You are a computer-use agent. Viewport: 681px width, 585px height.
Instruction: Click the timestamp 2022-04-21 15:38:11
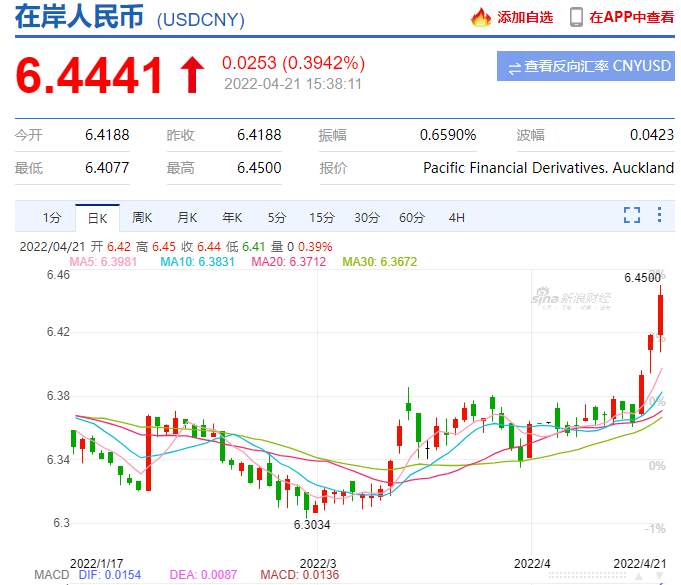pos(293,84)
